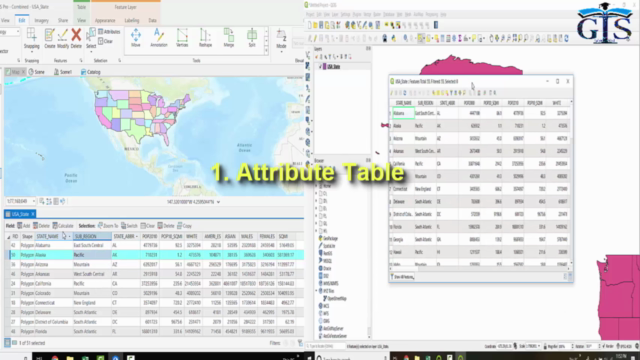Click the Alabama cell in QGIS table
This screenshot has height=360, width=640.
pos(403,113)
